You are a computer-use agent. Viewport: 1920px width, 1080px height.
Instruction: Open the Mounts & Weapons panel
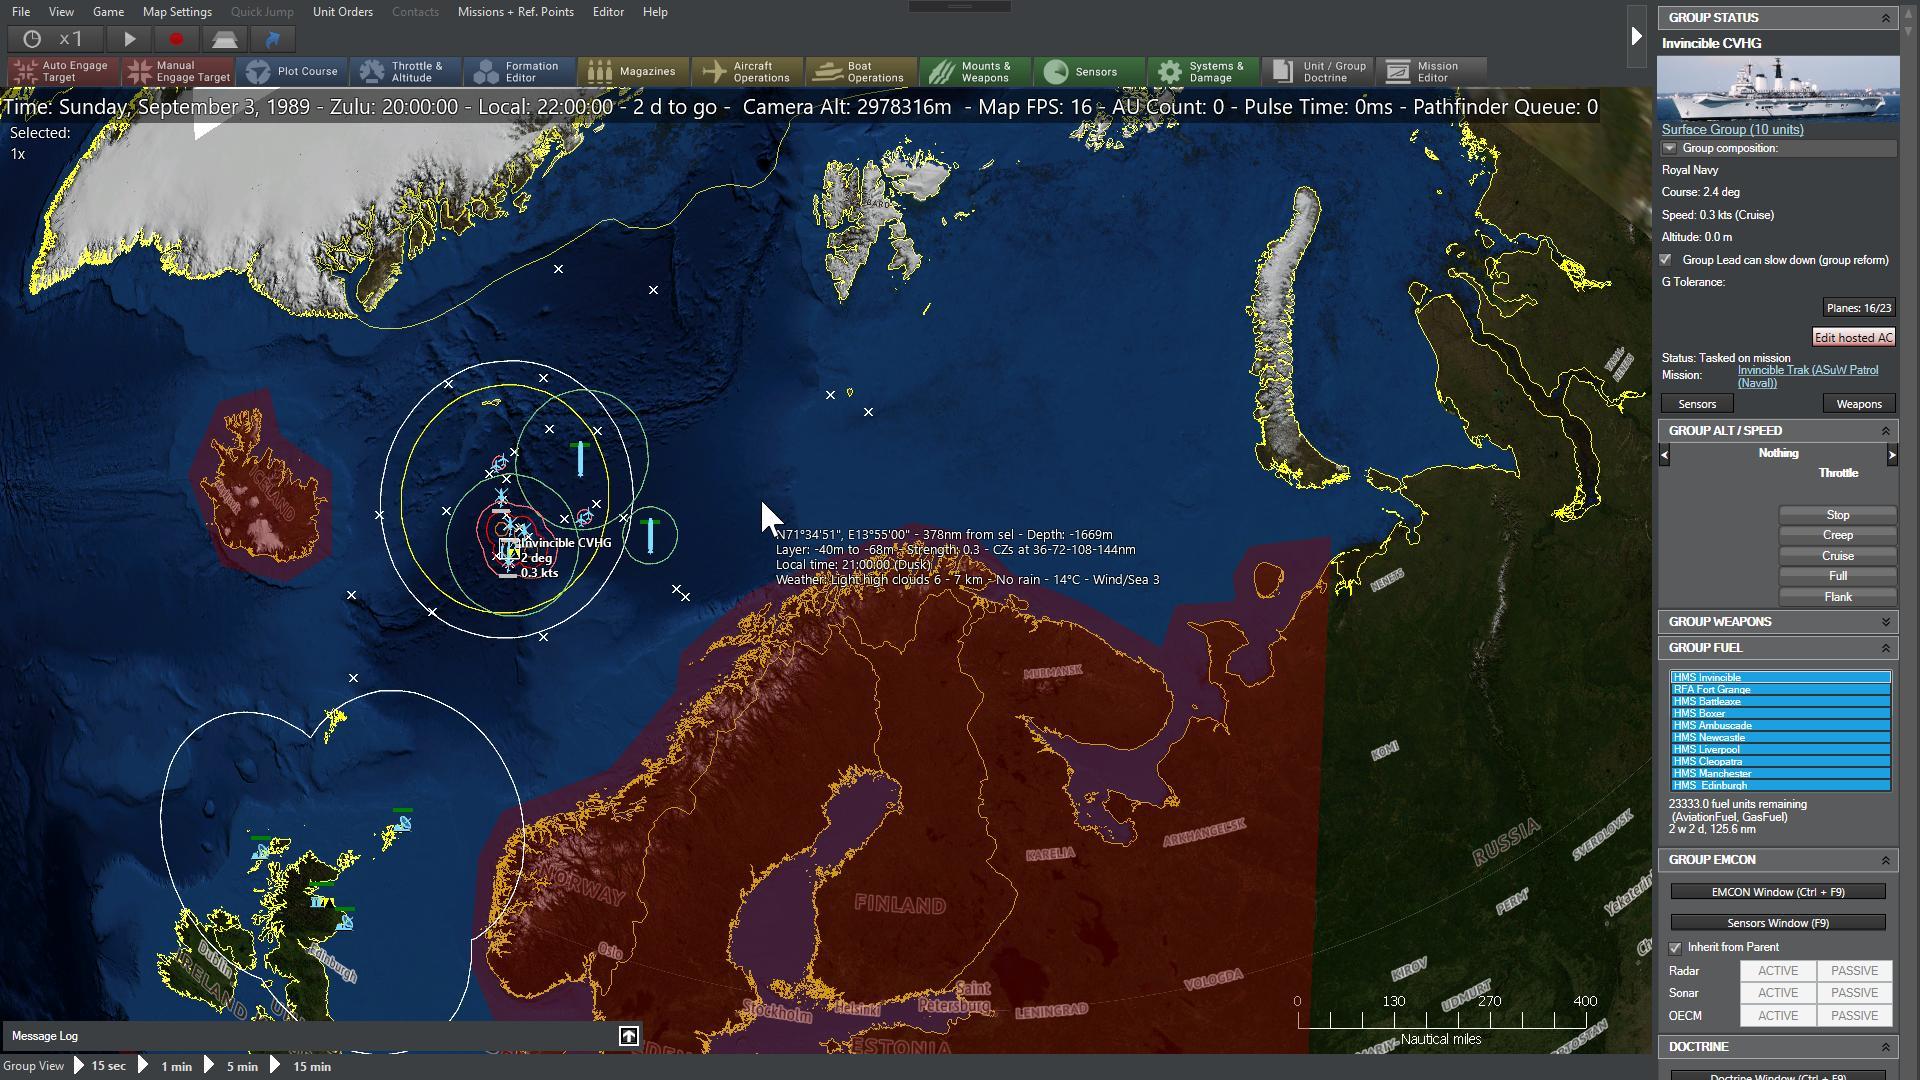[975, 71]
